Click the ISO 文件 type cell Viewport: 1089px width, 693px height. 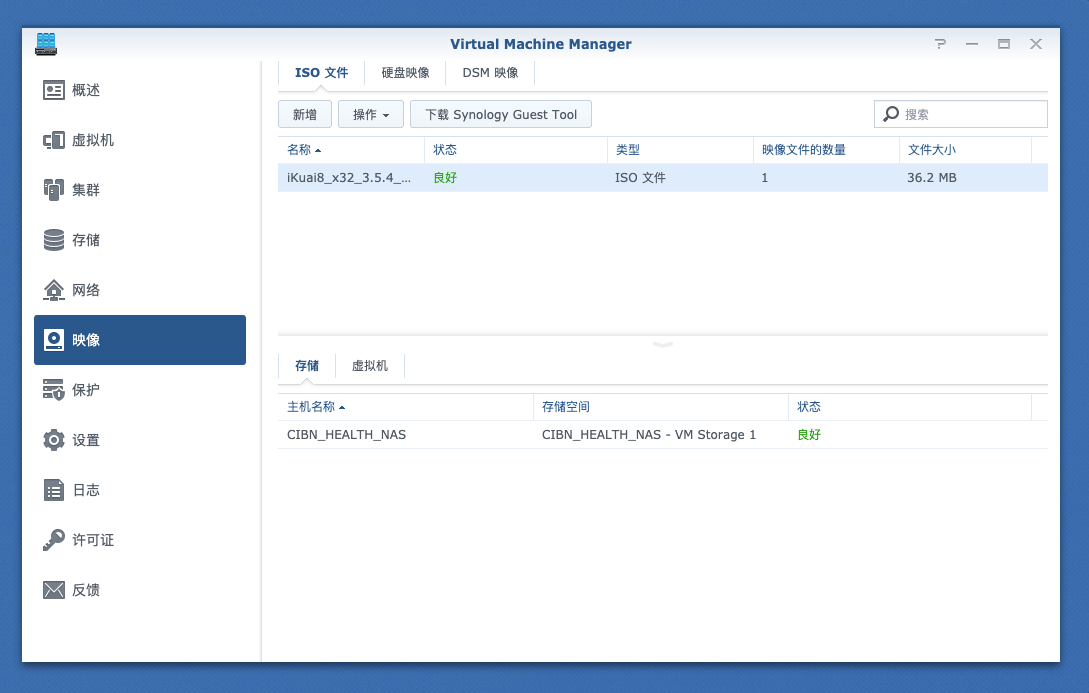coord(640,178)
